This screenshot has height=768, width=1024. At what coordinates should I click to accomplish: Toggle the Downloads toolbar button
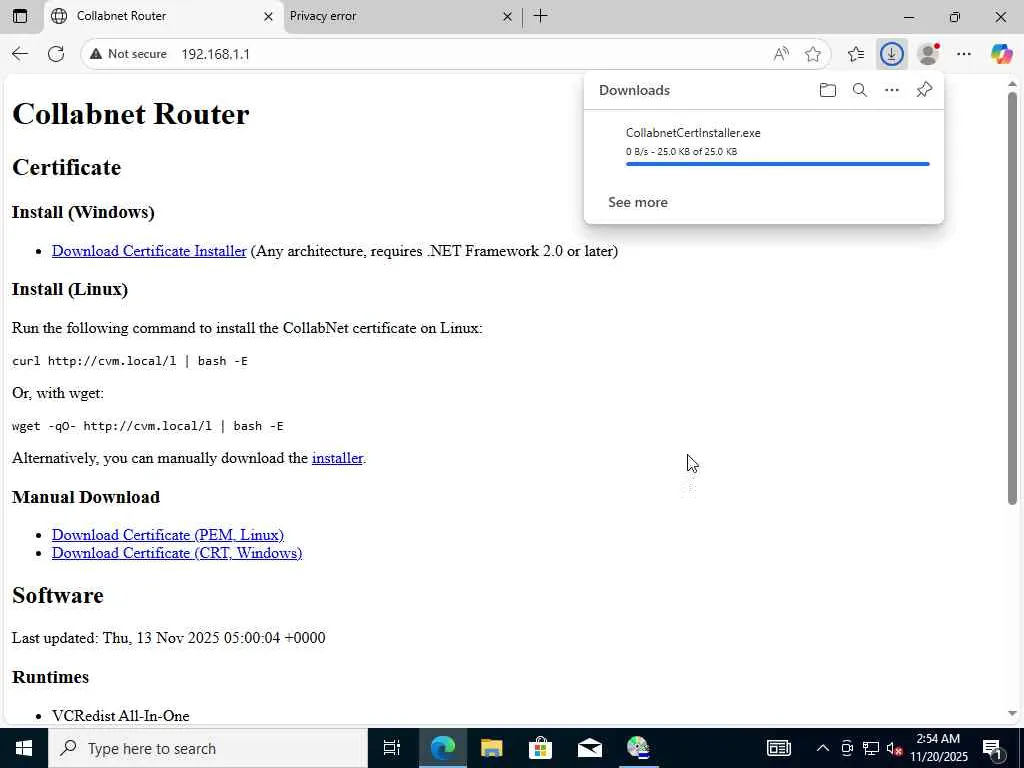coord(891,54)
